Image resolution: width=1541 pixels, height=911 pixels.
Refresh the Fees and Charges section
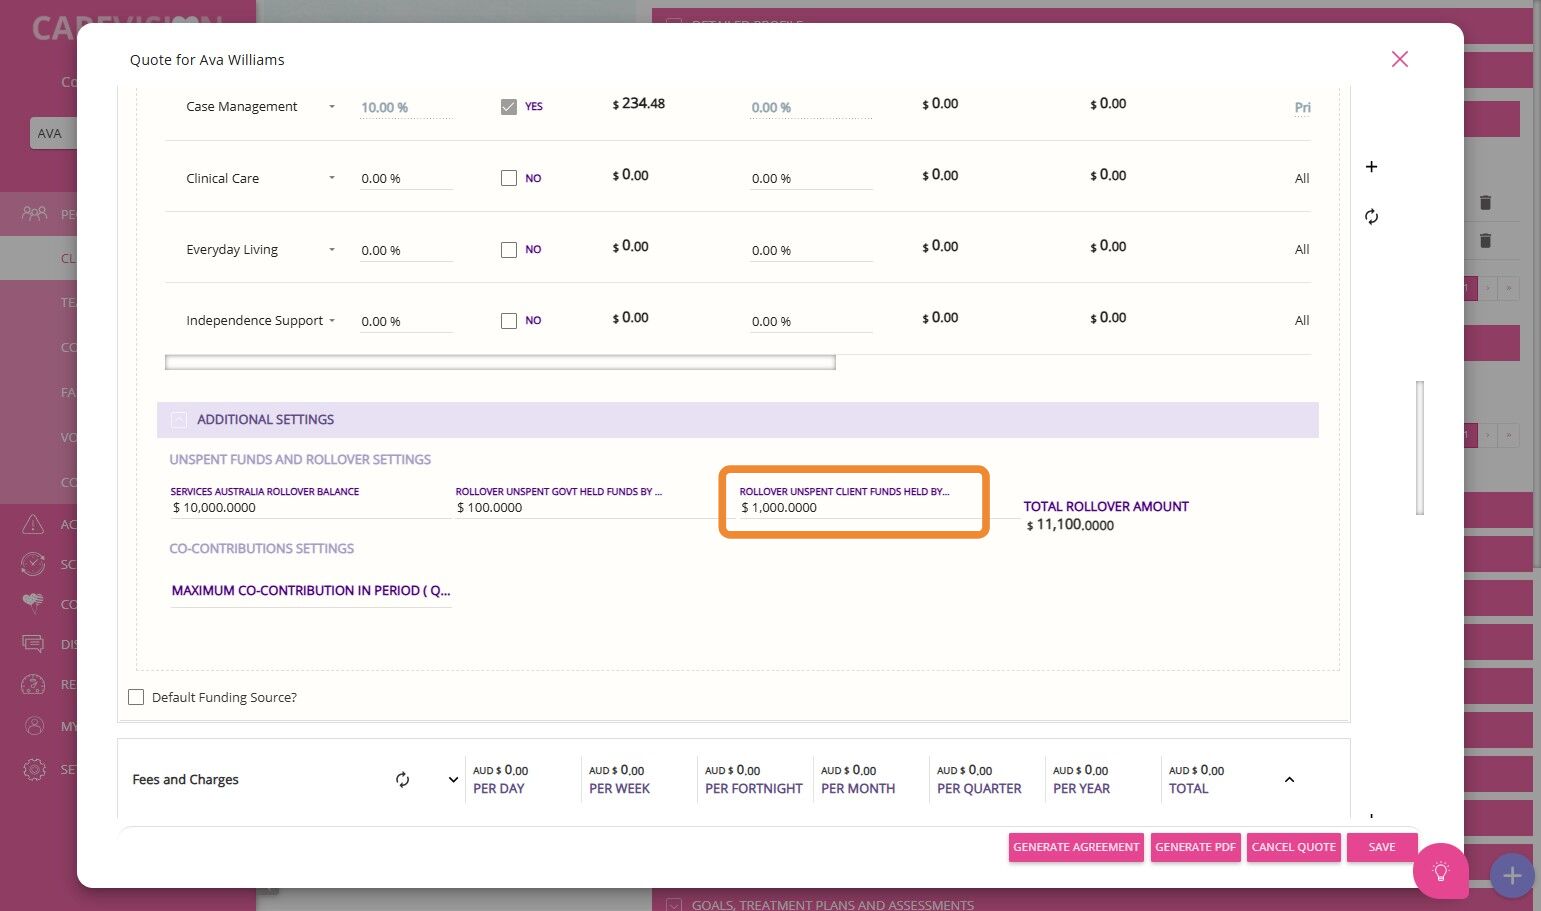[x=402, y=780]
